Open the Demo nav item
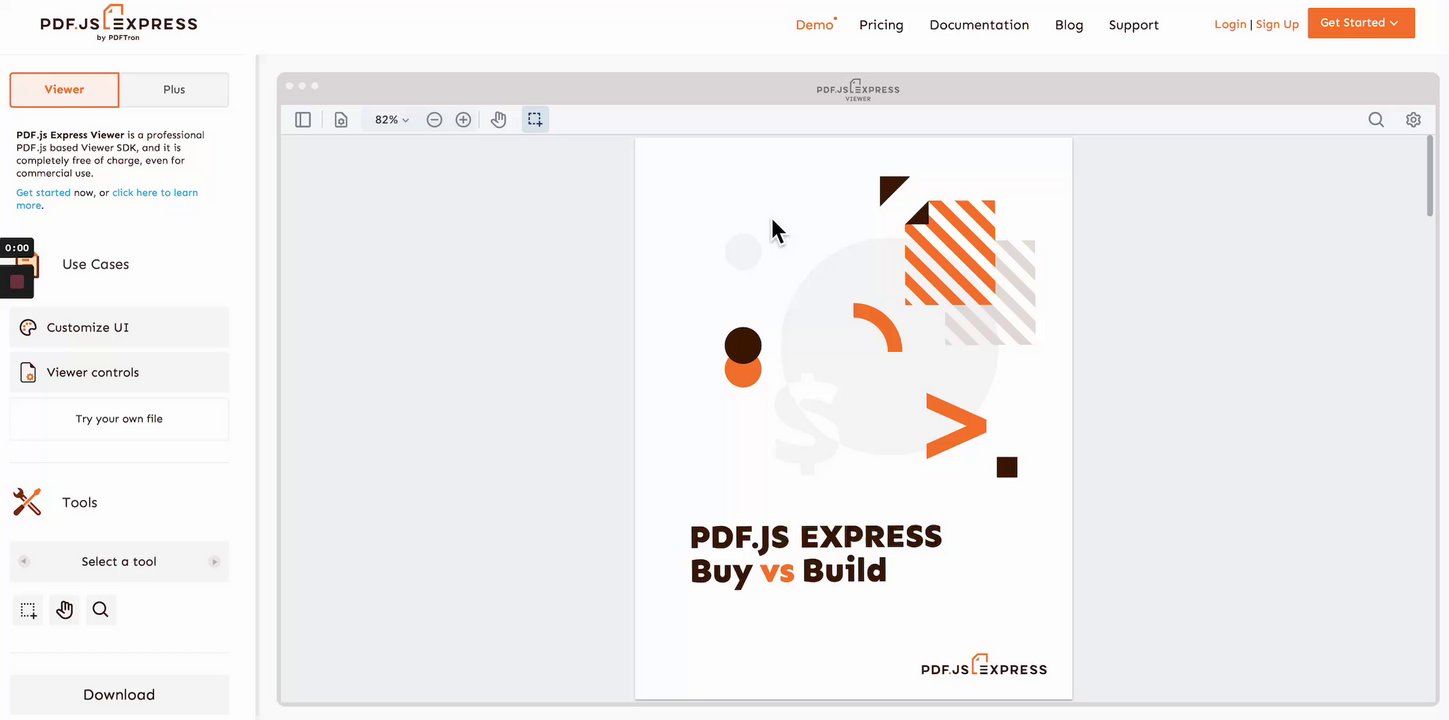 point(814,25)
